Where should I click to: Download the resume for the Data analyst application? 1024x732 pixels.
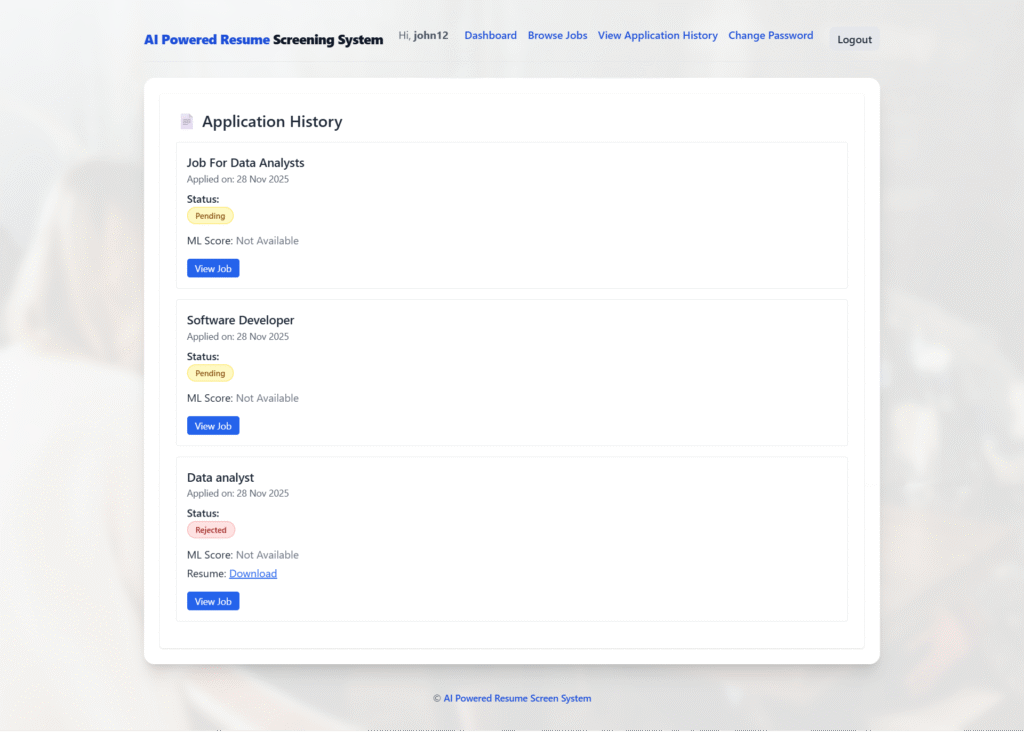coord(253,573)
